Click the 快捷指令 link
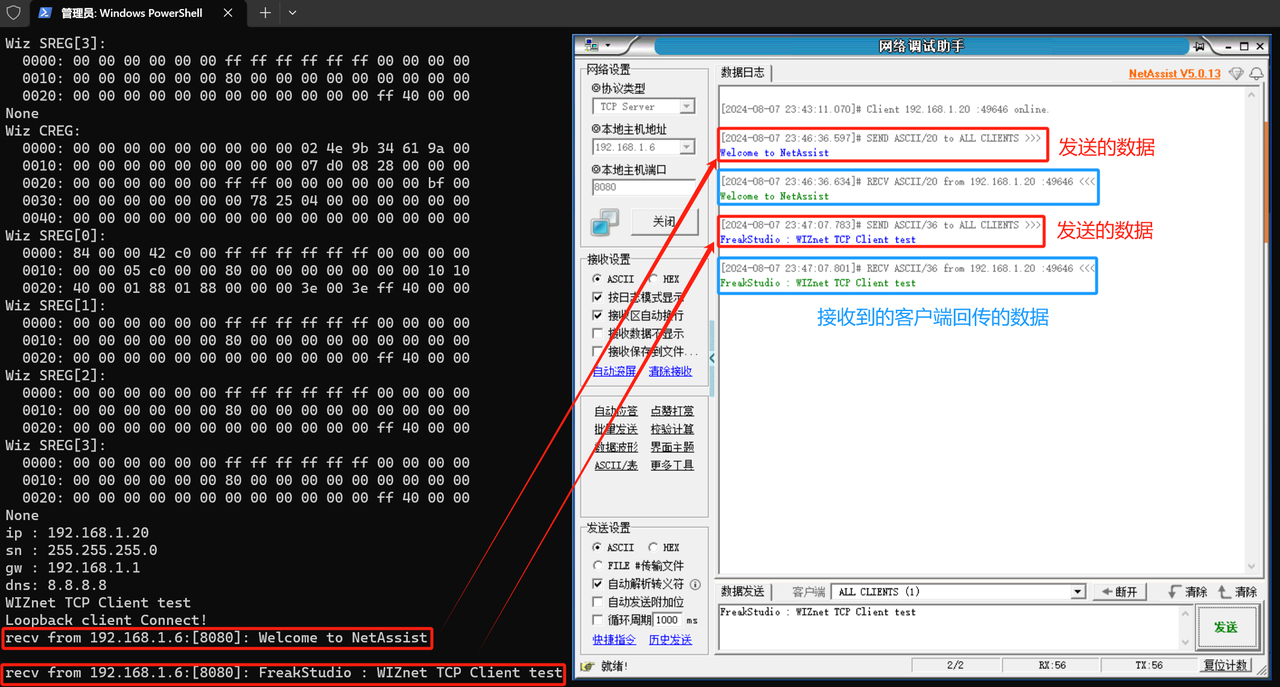 point(614,640)
